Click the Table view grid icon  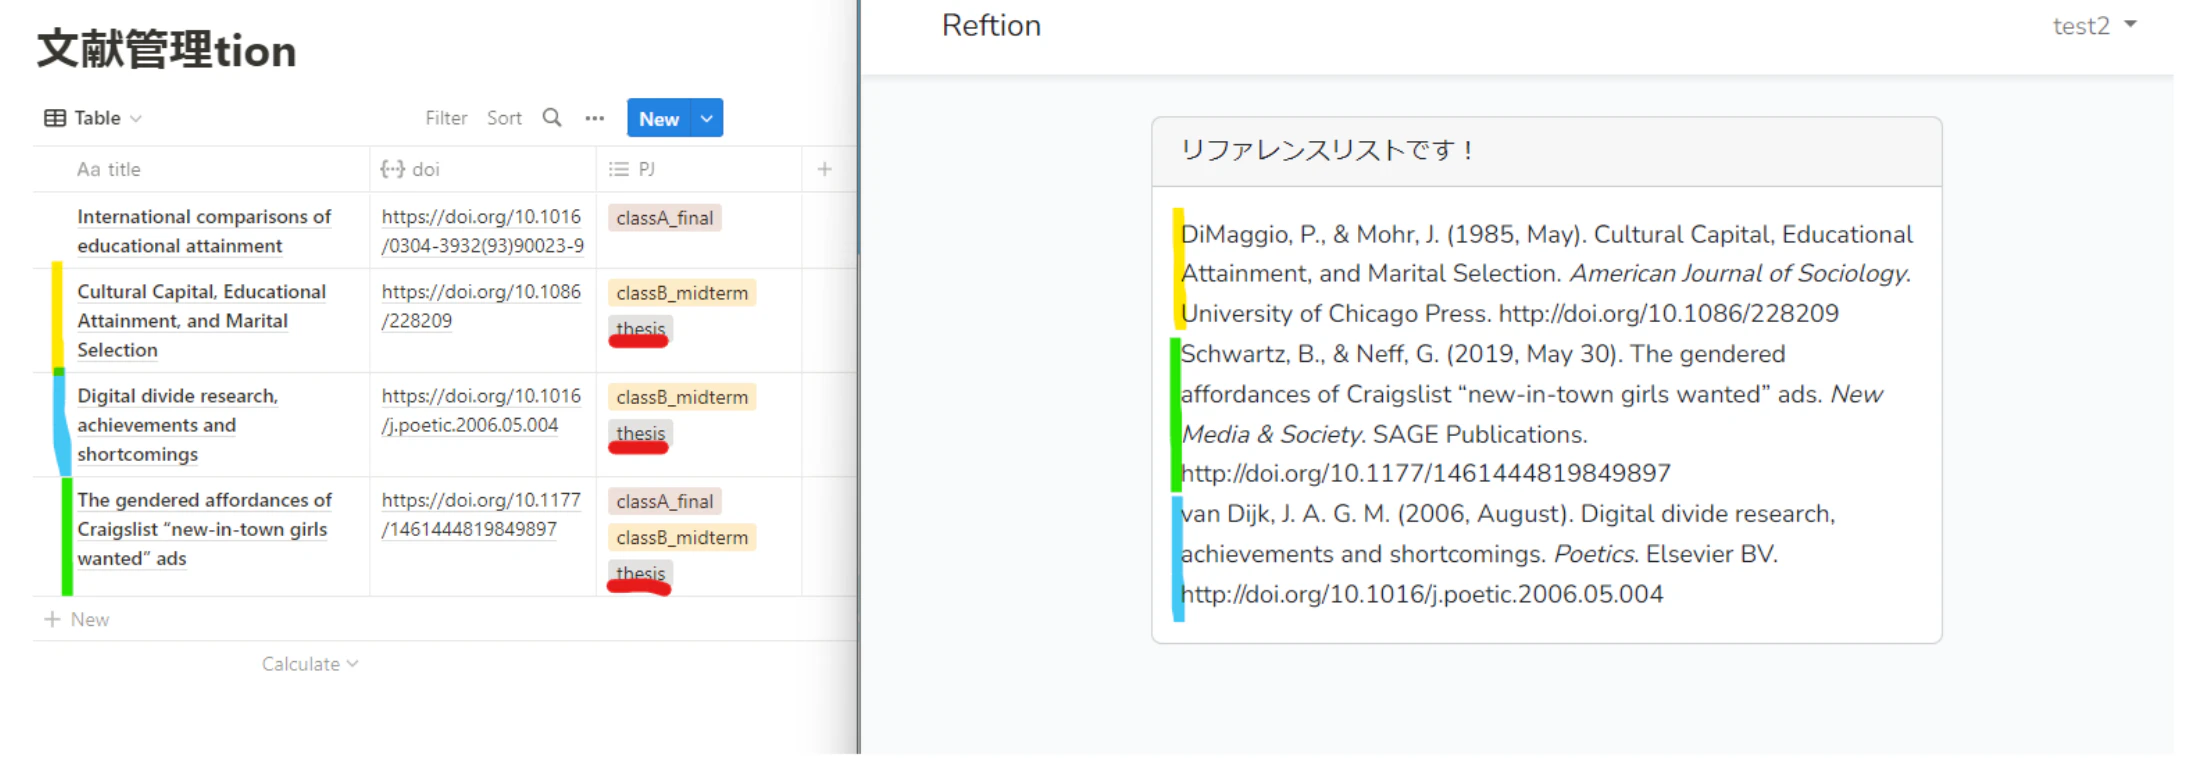55,118
